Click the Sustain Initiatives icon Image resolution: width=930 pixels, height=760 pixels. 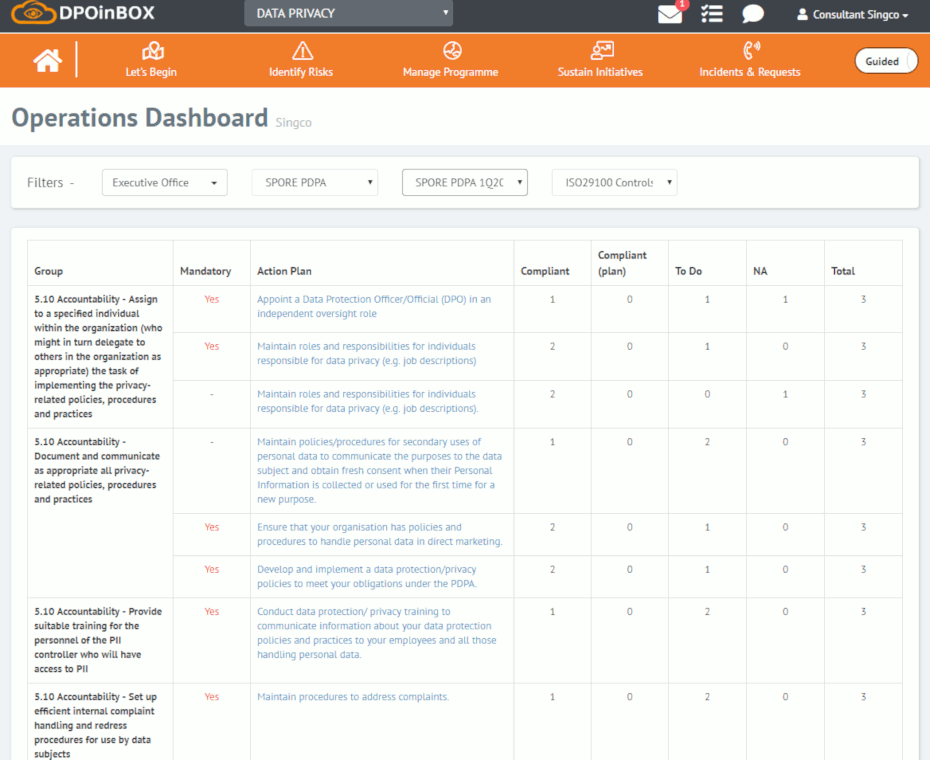[601, 52]
